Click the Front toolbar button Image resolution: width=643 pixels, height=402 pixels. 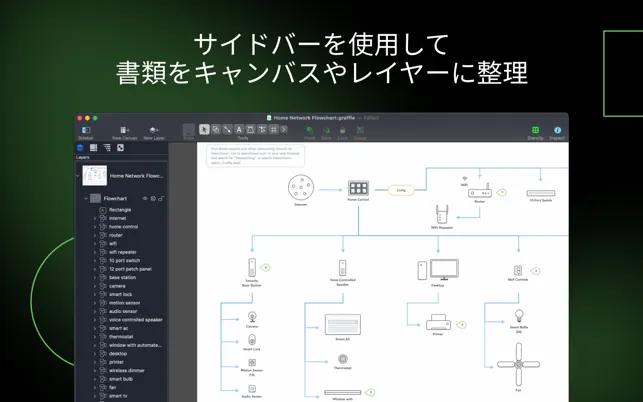click(310, 132)
